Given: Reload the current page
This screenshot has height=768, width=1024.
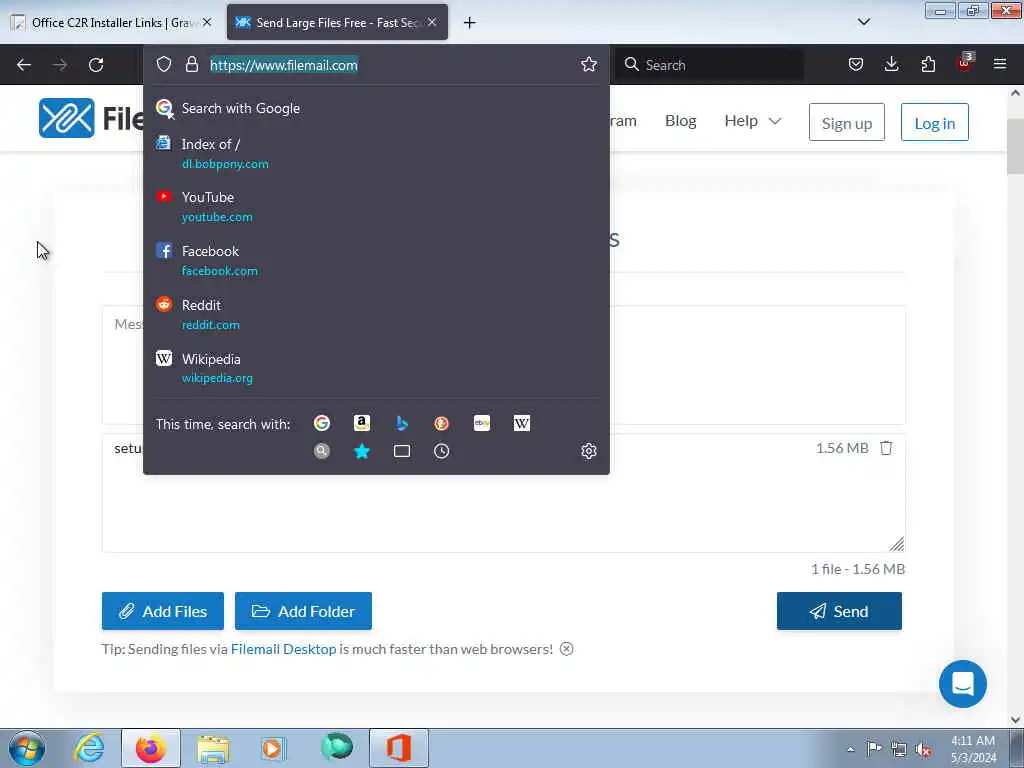Looking at the screenshot, I should tap(96, 65).
